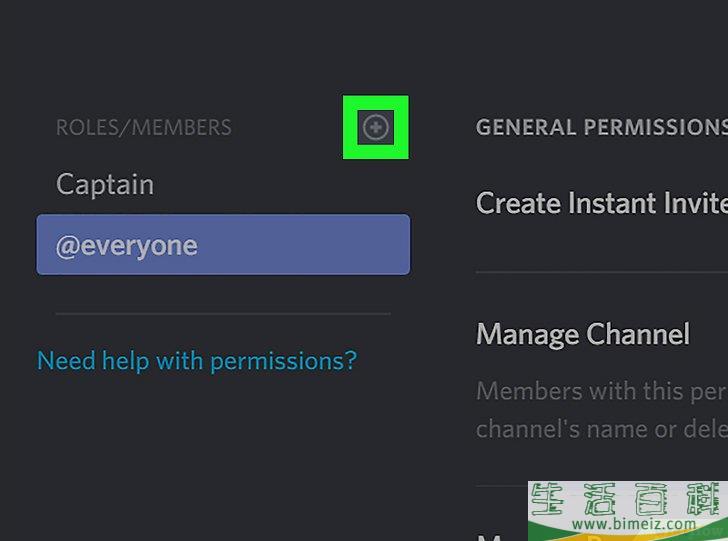Click the "channel's name or dele" description line

pyautogui.click(x=601, y=428)
